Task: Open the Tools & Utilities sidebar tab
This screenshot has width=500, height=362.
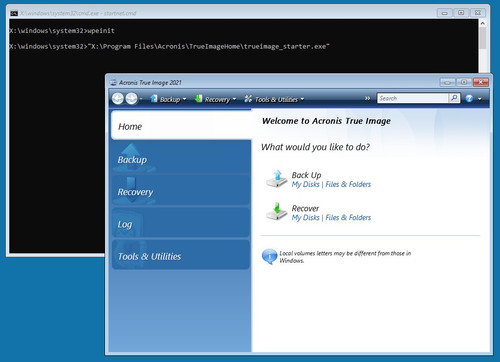Action: (181, 255)
